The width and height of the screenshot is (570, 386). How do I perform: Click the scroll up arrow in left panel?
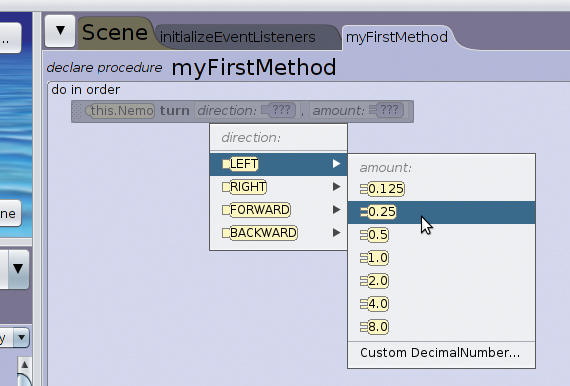tap(24, 364)
